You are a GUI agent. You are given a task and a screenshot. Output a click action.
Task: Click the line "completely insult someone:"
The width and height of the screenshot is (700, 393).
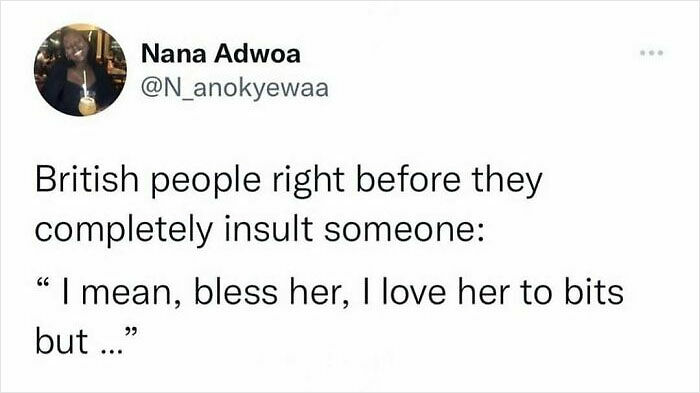coord(260,230)
